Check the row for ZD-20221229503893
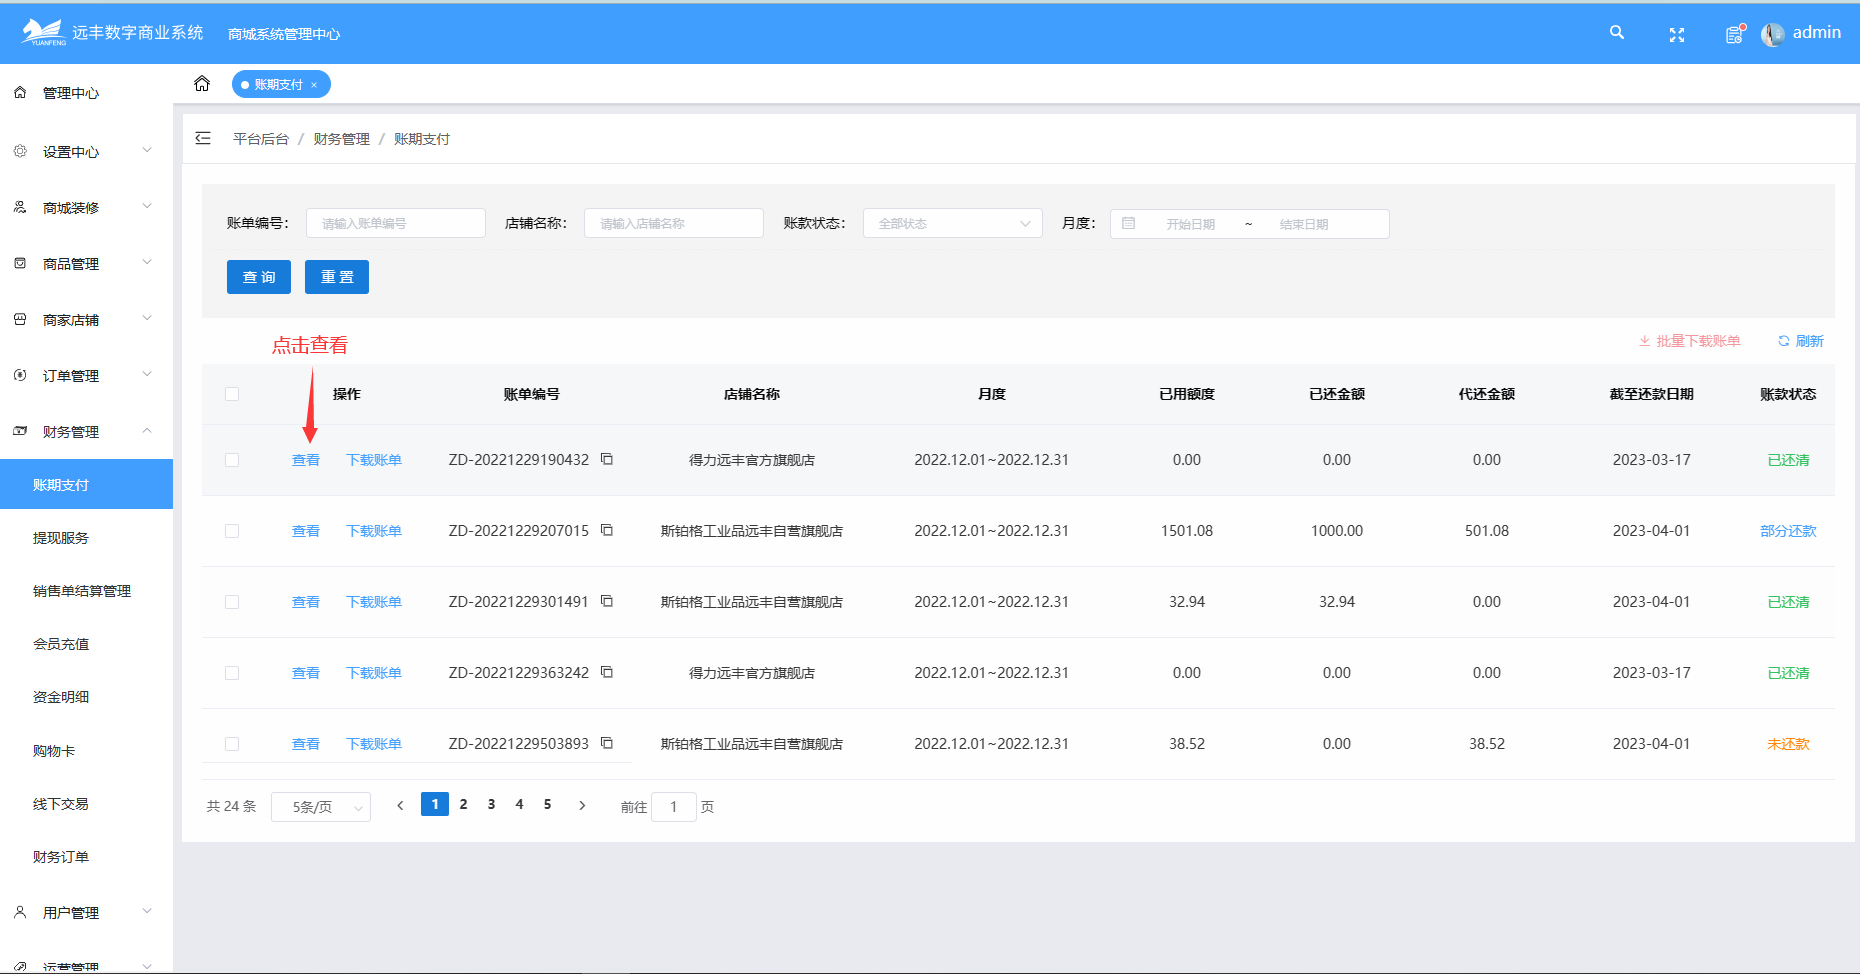Screen dimensions: 1860x974 [x=232, y=744]
